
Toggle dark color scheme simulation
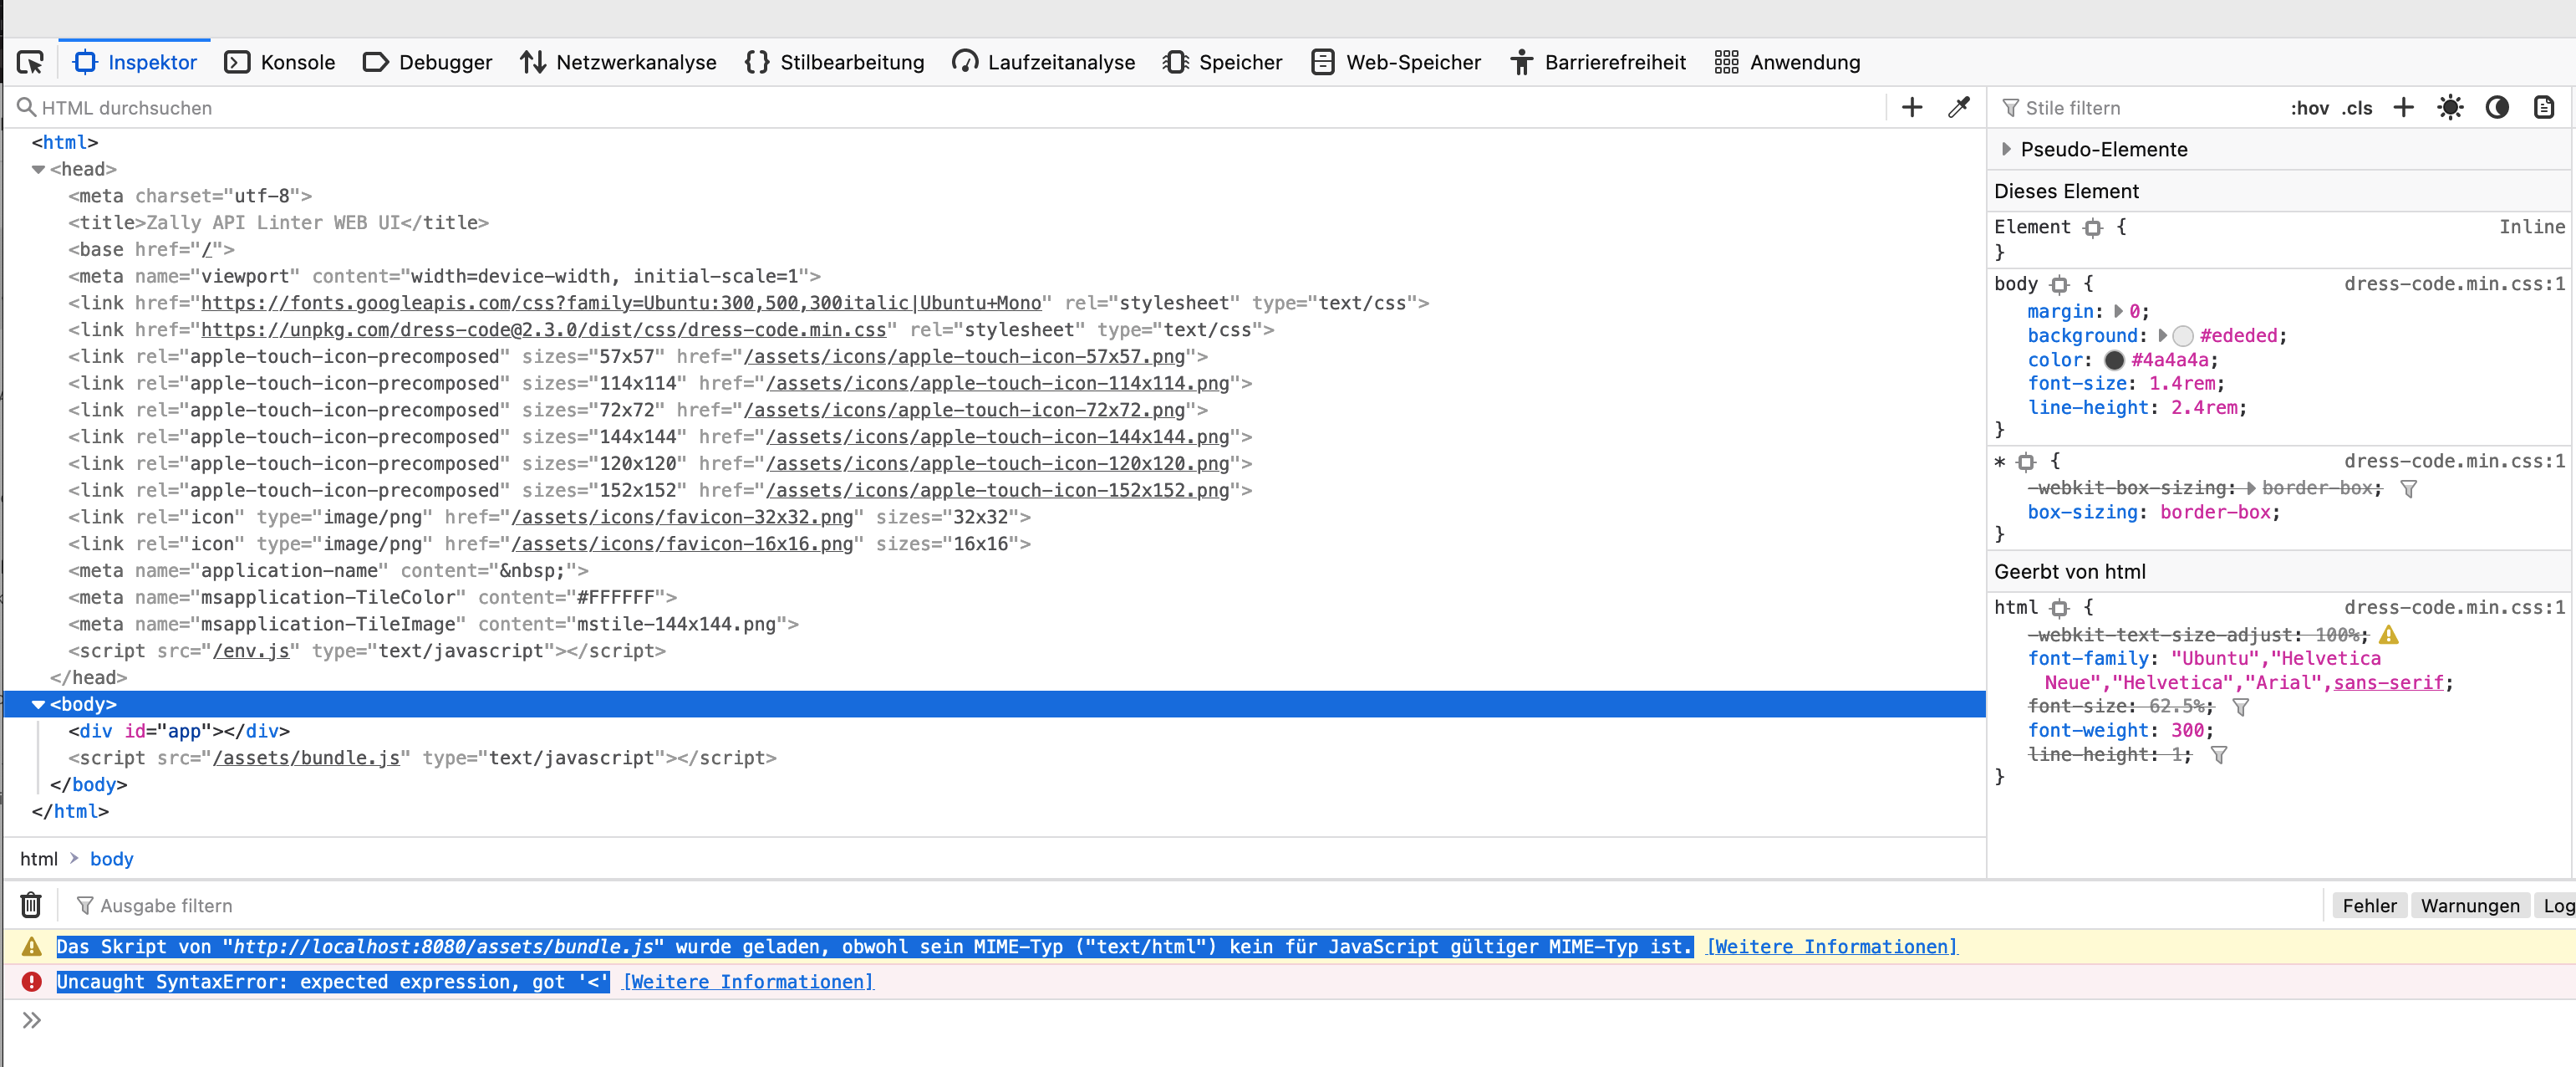click(x=2497, y=107)
